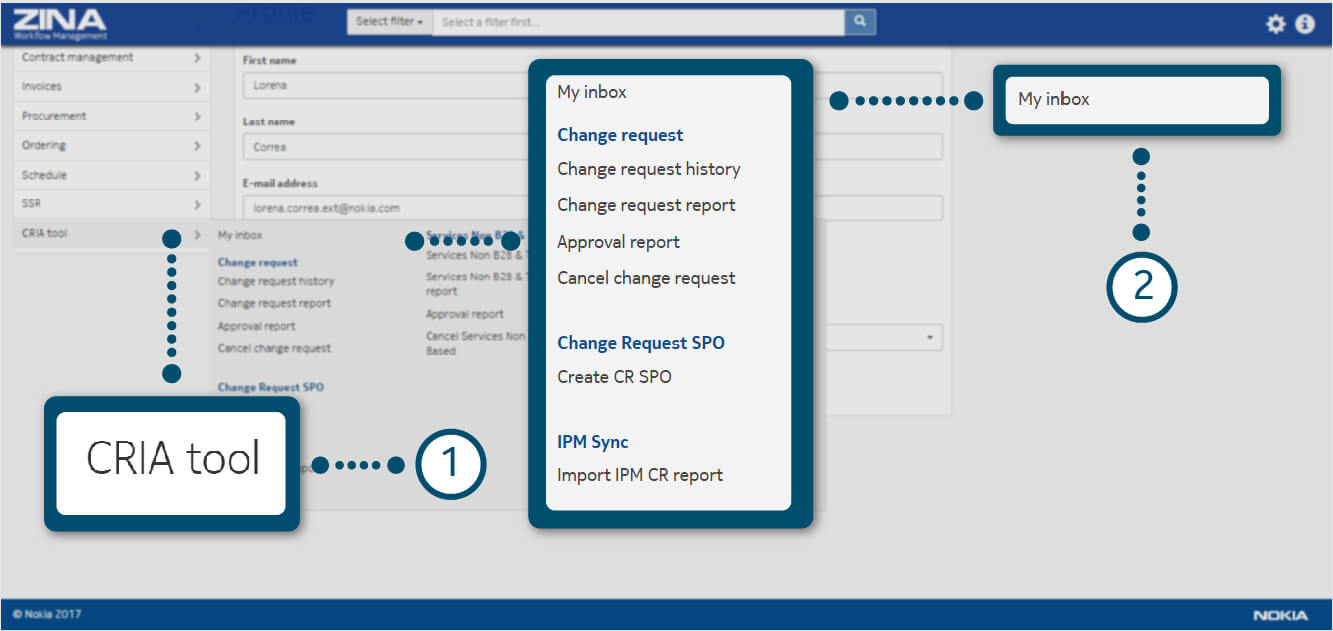
Task: Open the Select filter dropdown
Action: (x=389, y=21)
